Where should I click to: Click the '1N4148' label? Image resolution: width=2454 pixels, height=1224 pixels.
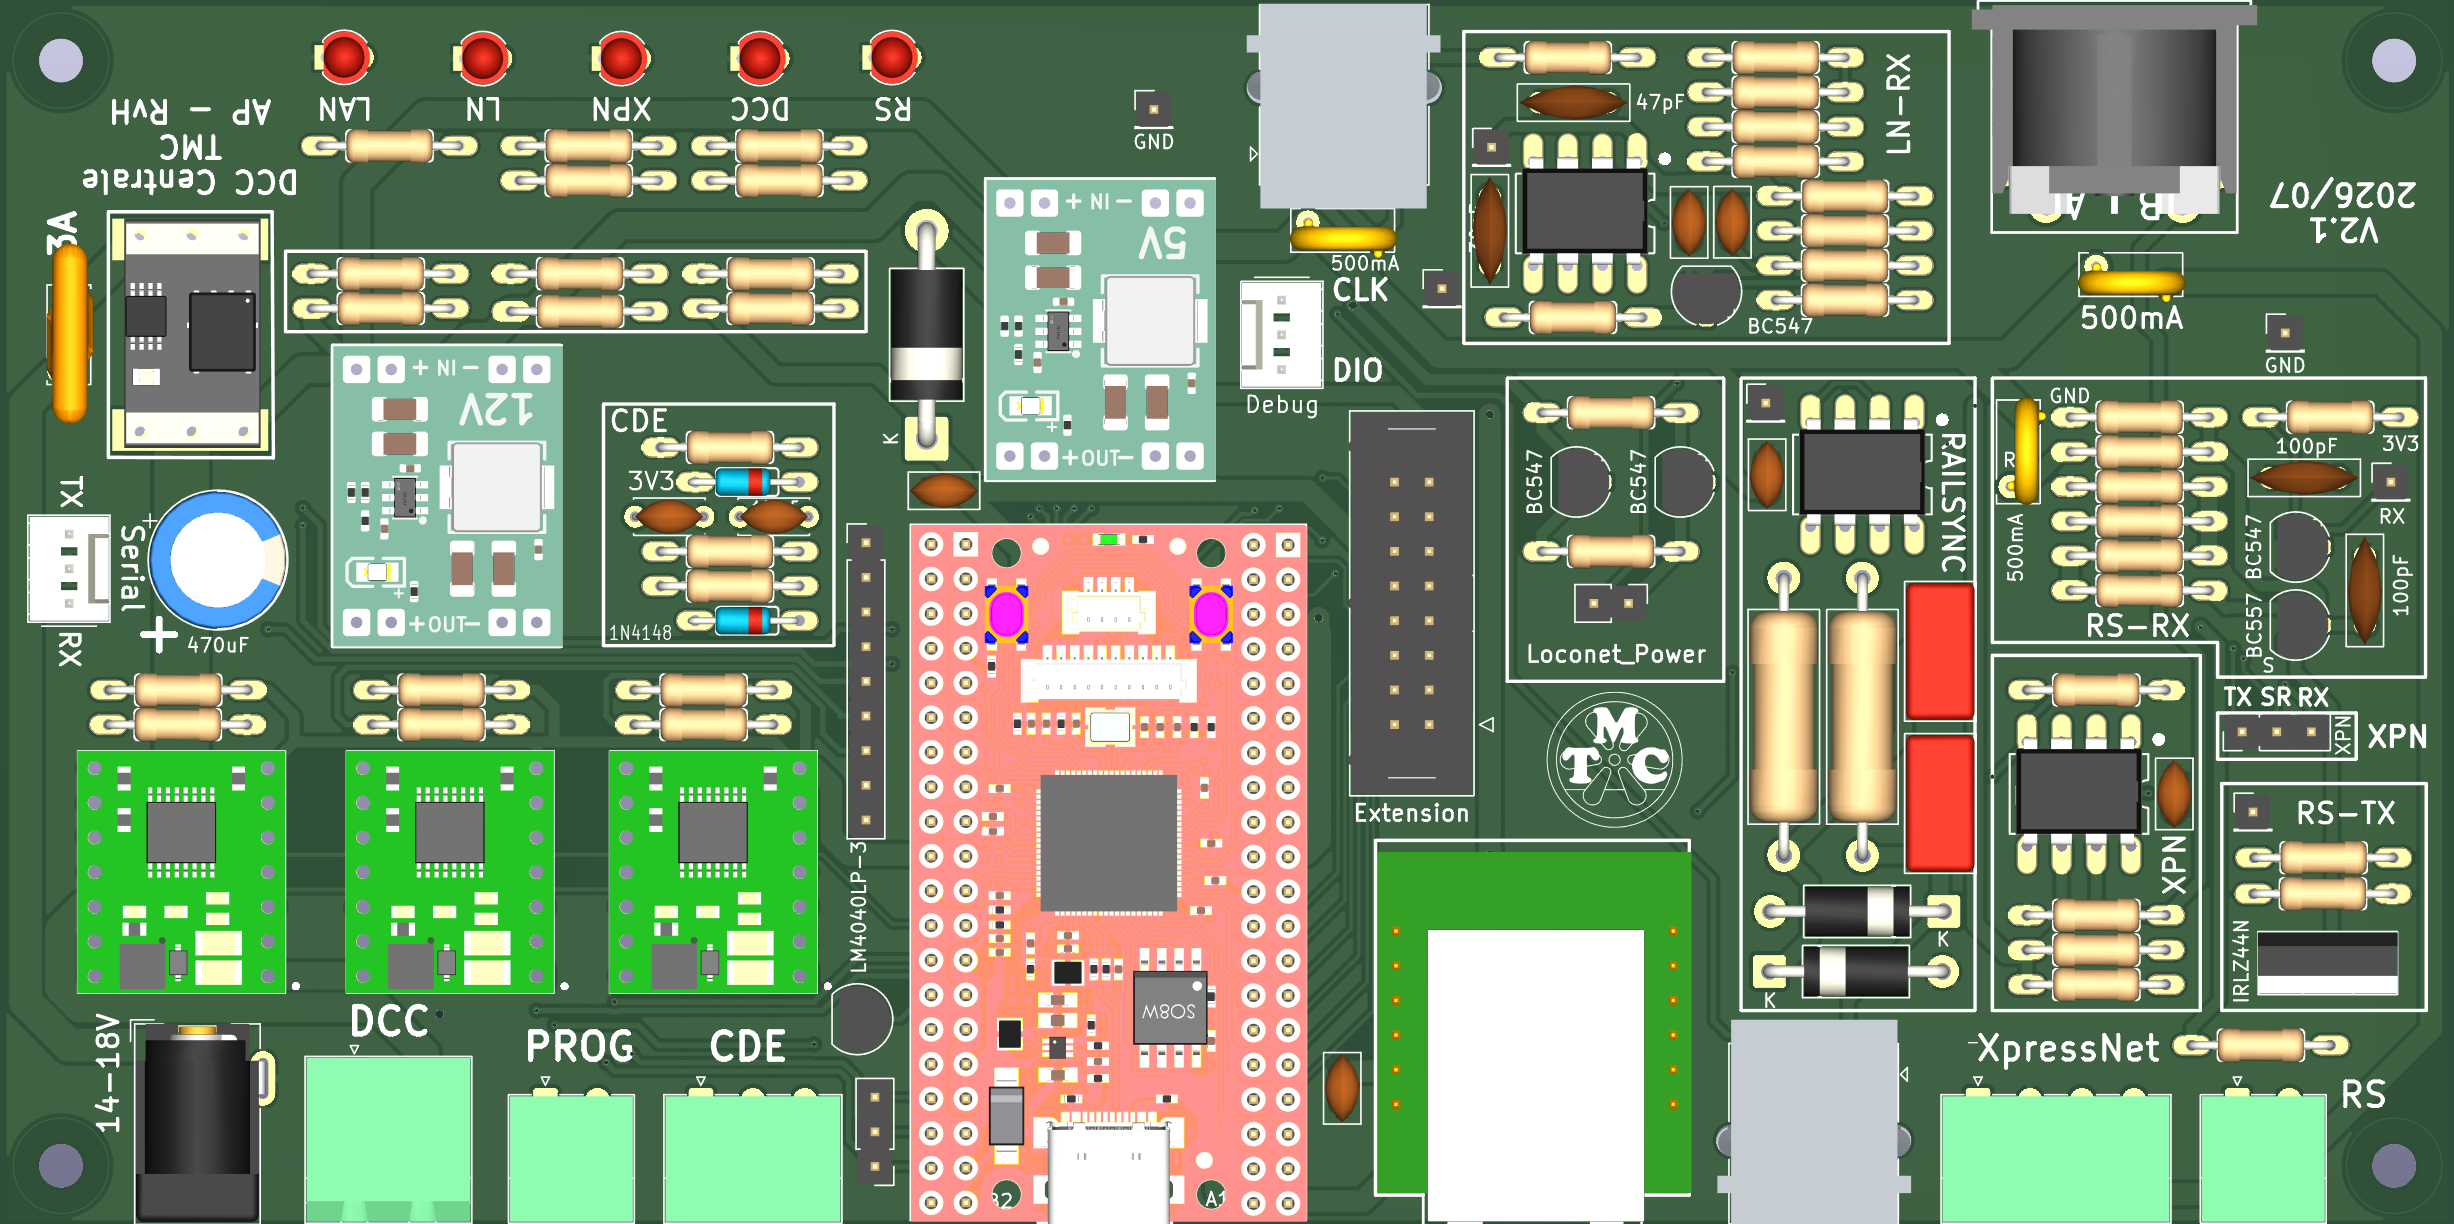coord(641,633)
